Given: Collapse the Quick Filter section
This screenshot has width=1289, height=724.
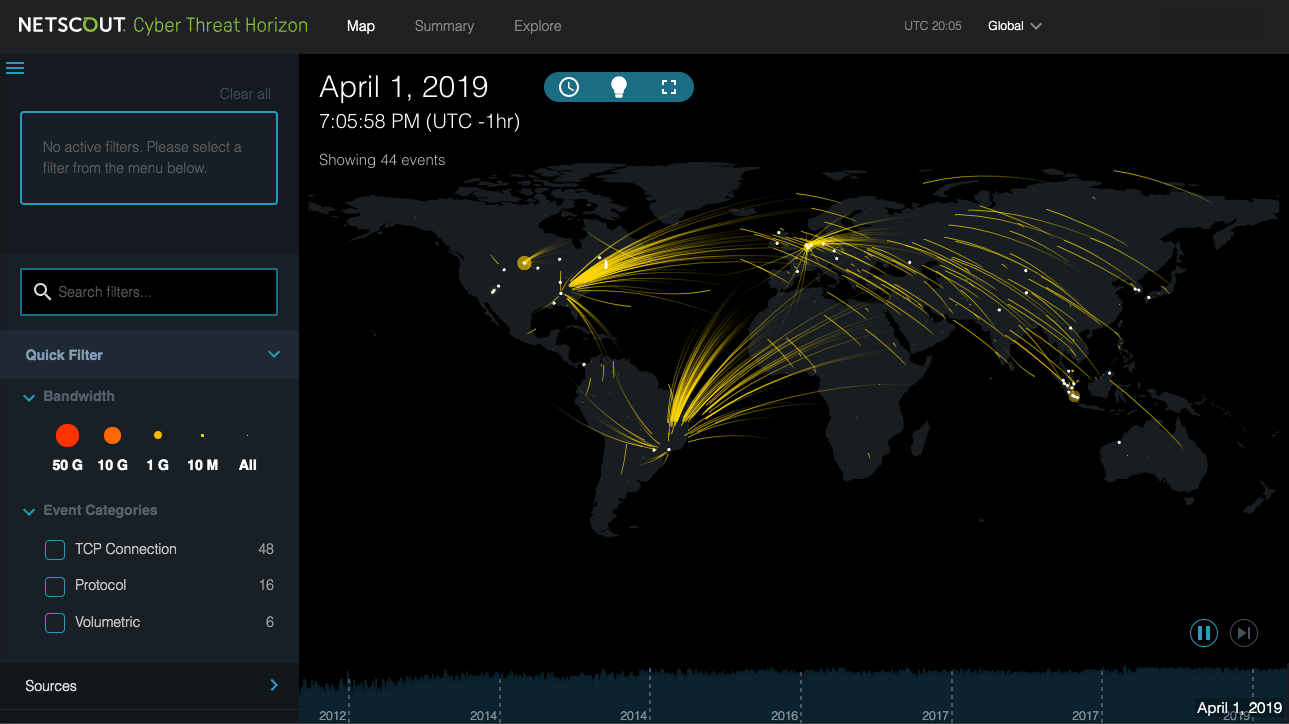Looking at the screenshot, I should point(274,355).
